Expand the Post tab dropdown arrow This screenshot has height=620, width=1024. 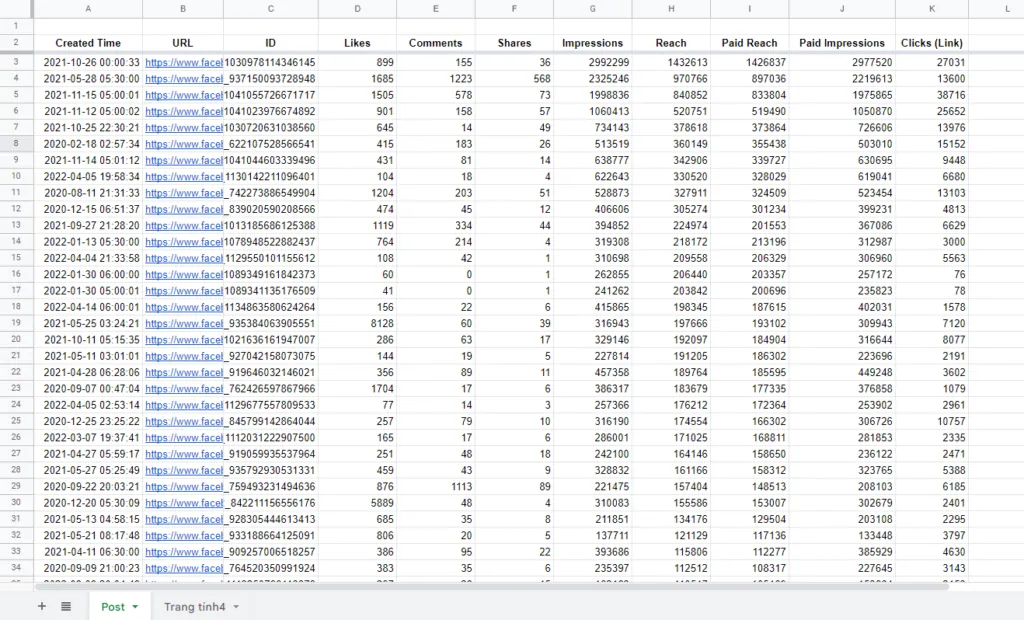click(x=135, y=607)
